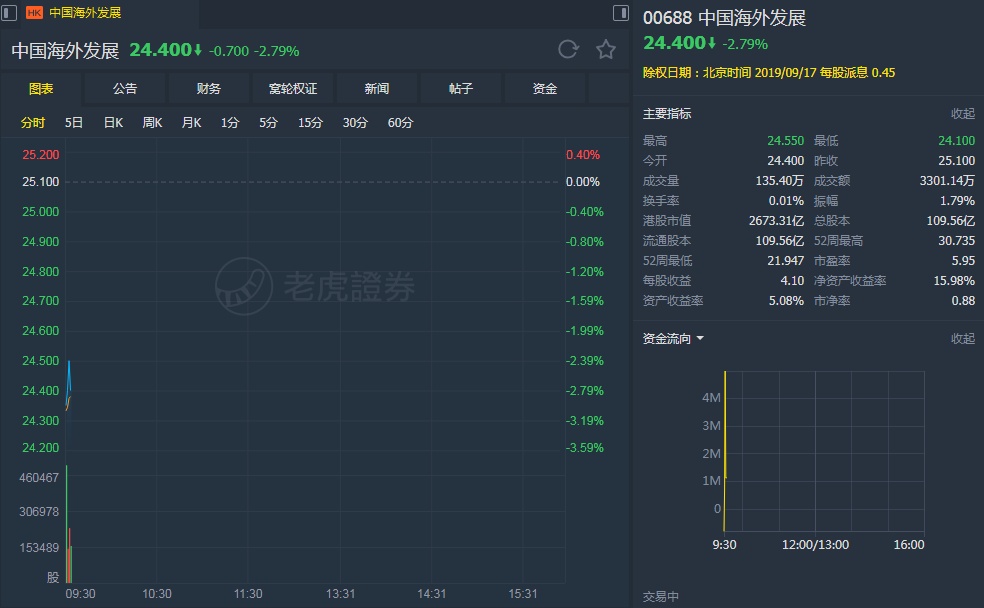Viewport: 984px width, 608px height.
Task: Open the 帖子 tab
Action: pos(461,88)
